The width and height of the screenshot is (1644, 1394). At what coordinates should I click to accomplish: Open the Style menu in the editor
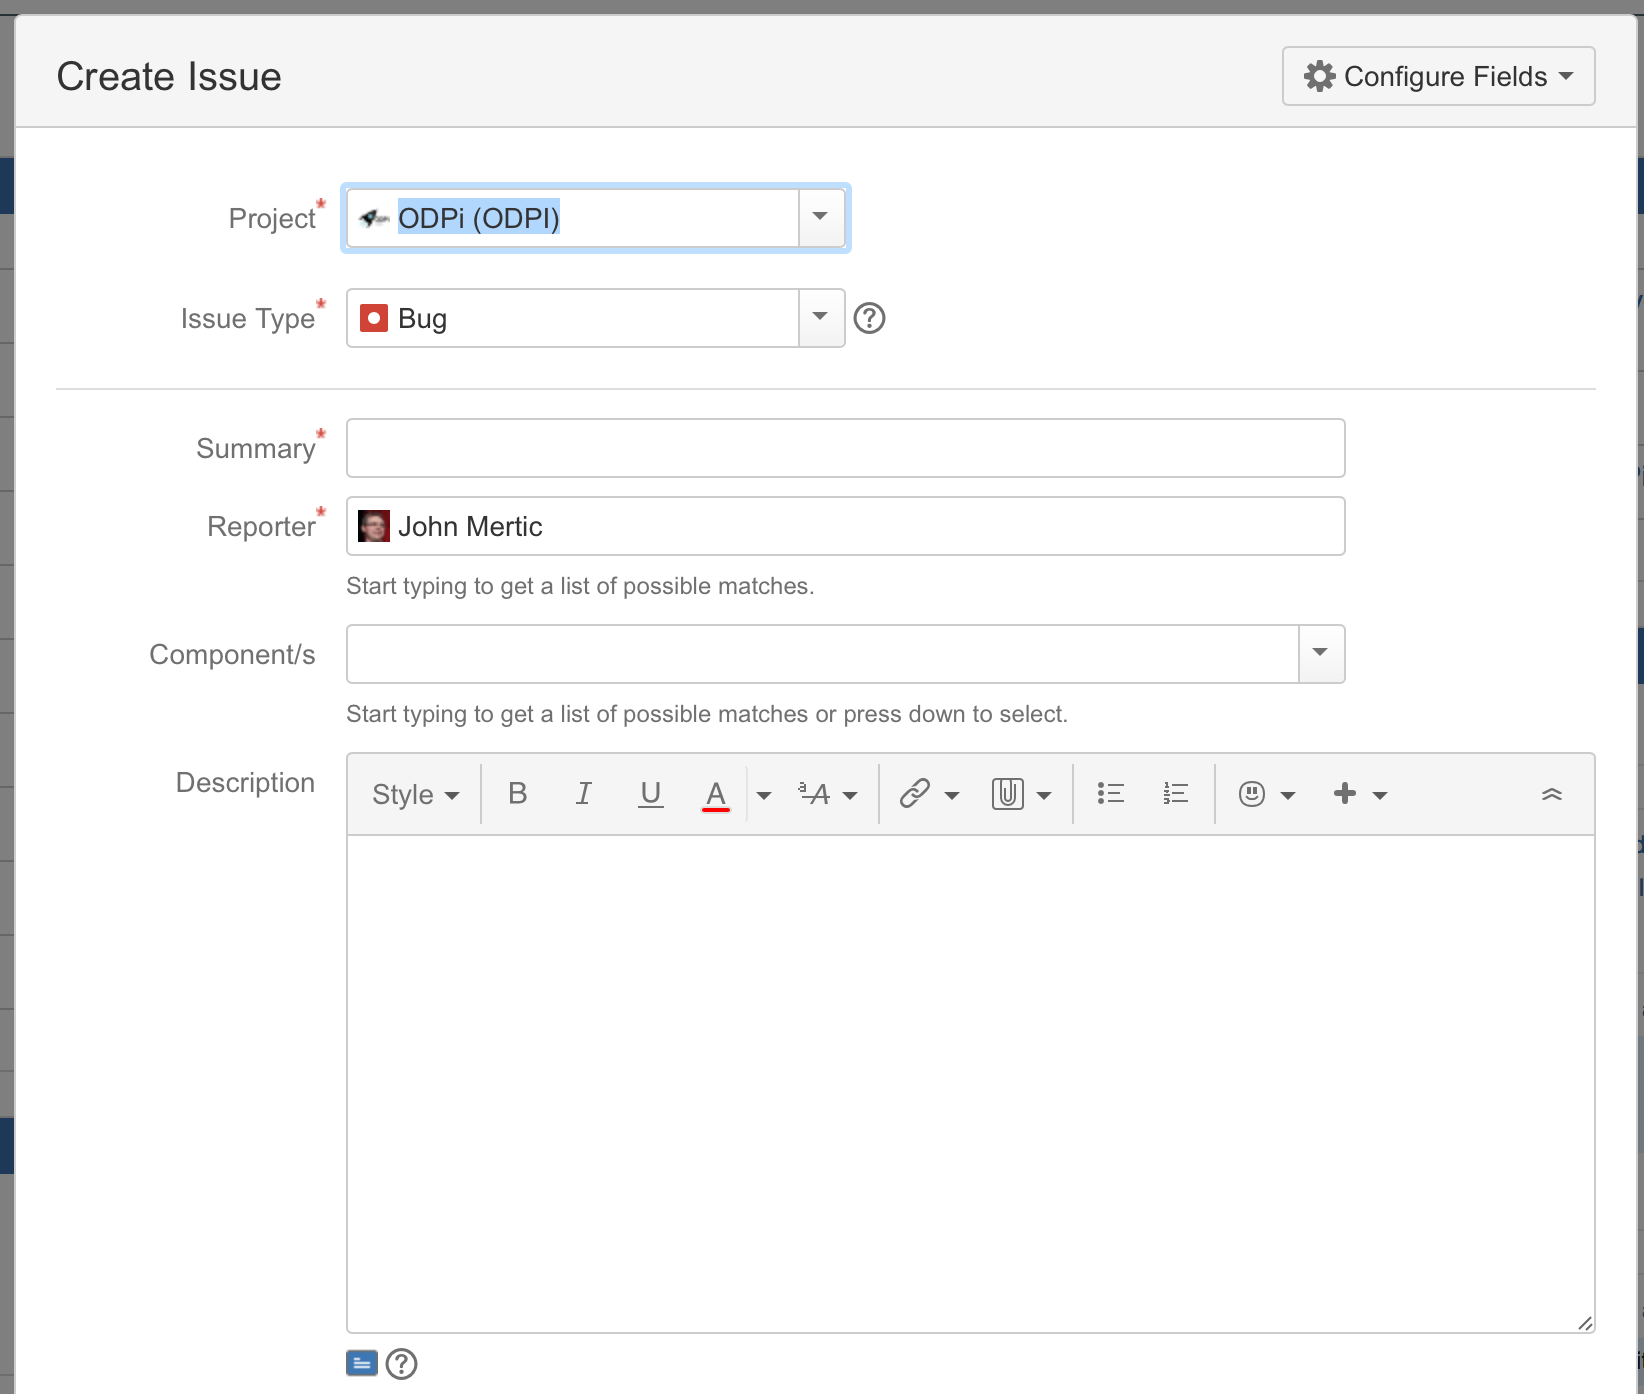pos(414,793)
